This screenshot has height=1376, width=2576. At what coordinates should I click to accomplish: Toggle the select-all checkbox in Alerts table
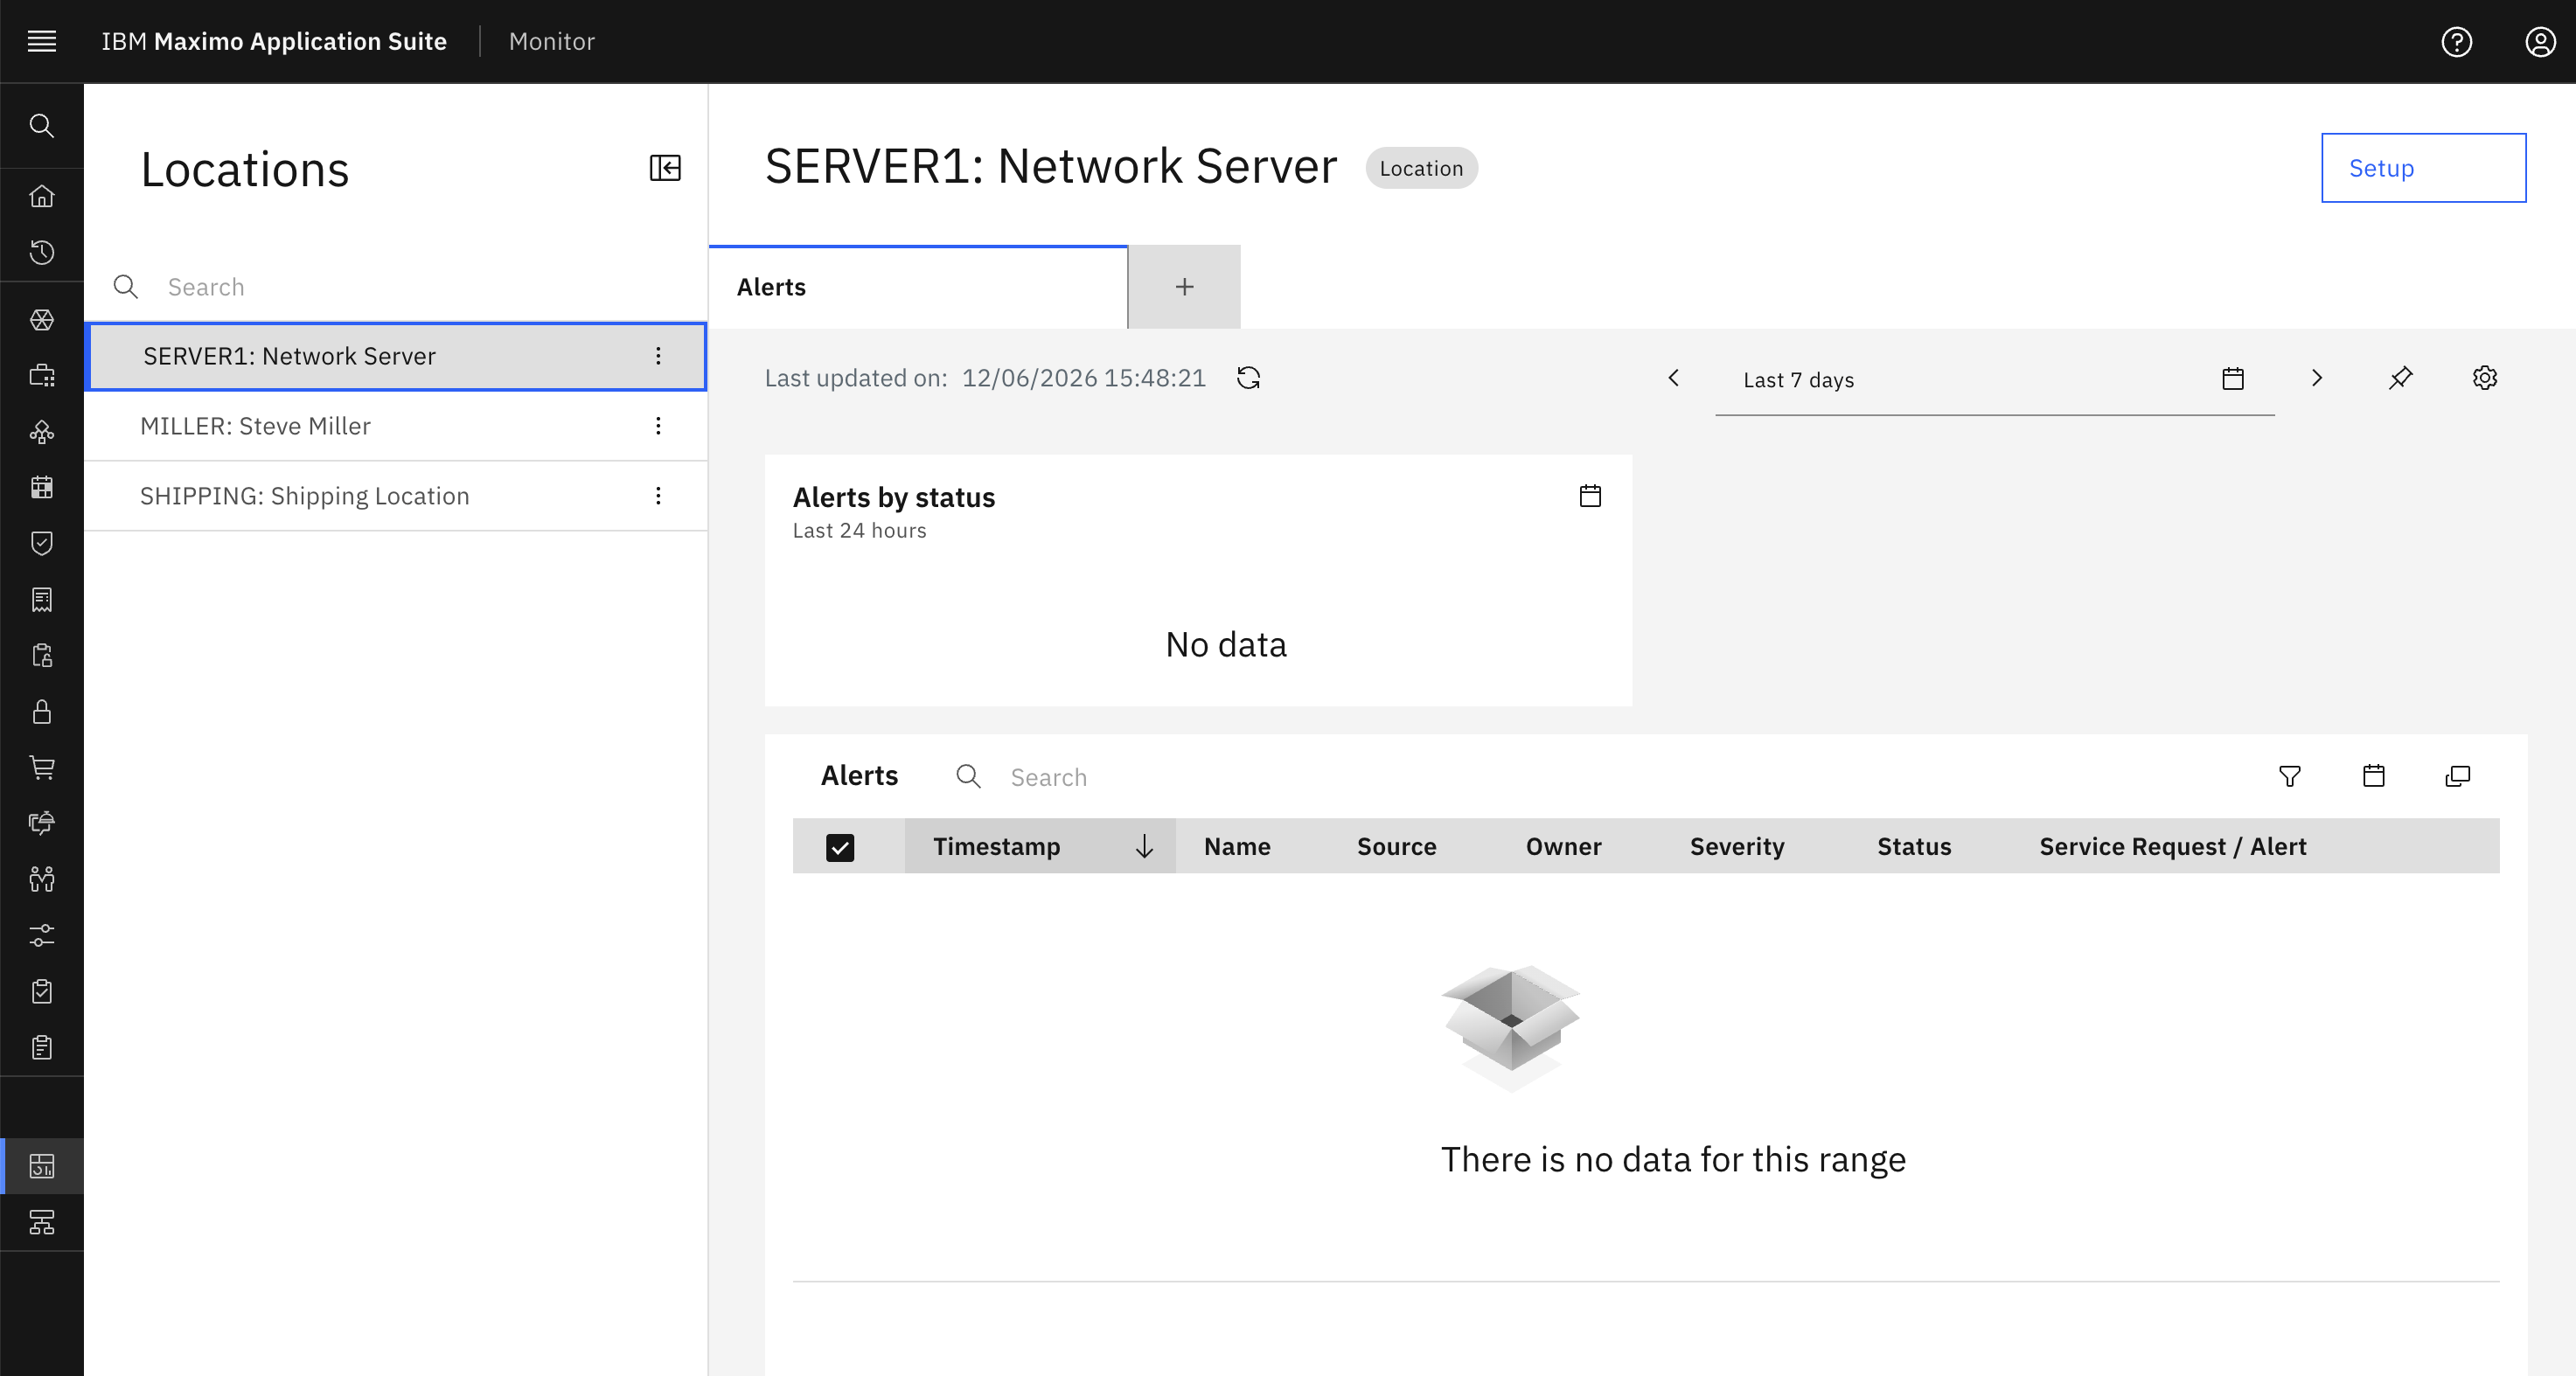[840, 847]
